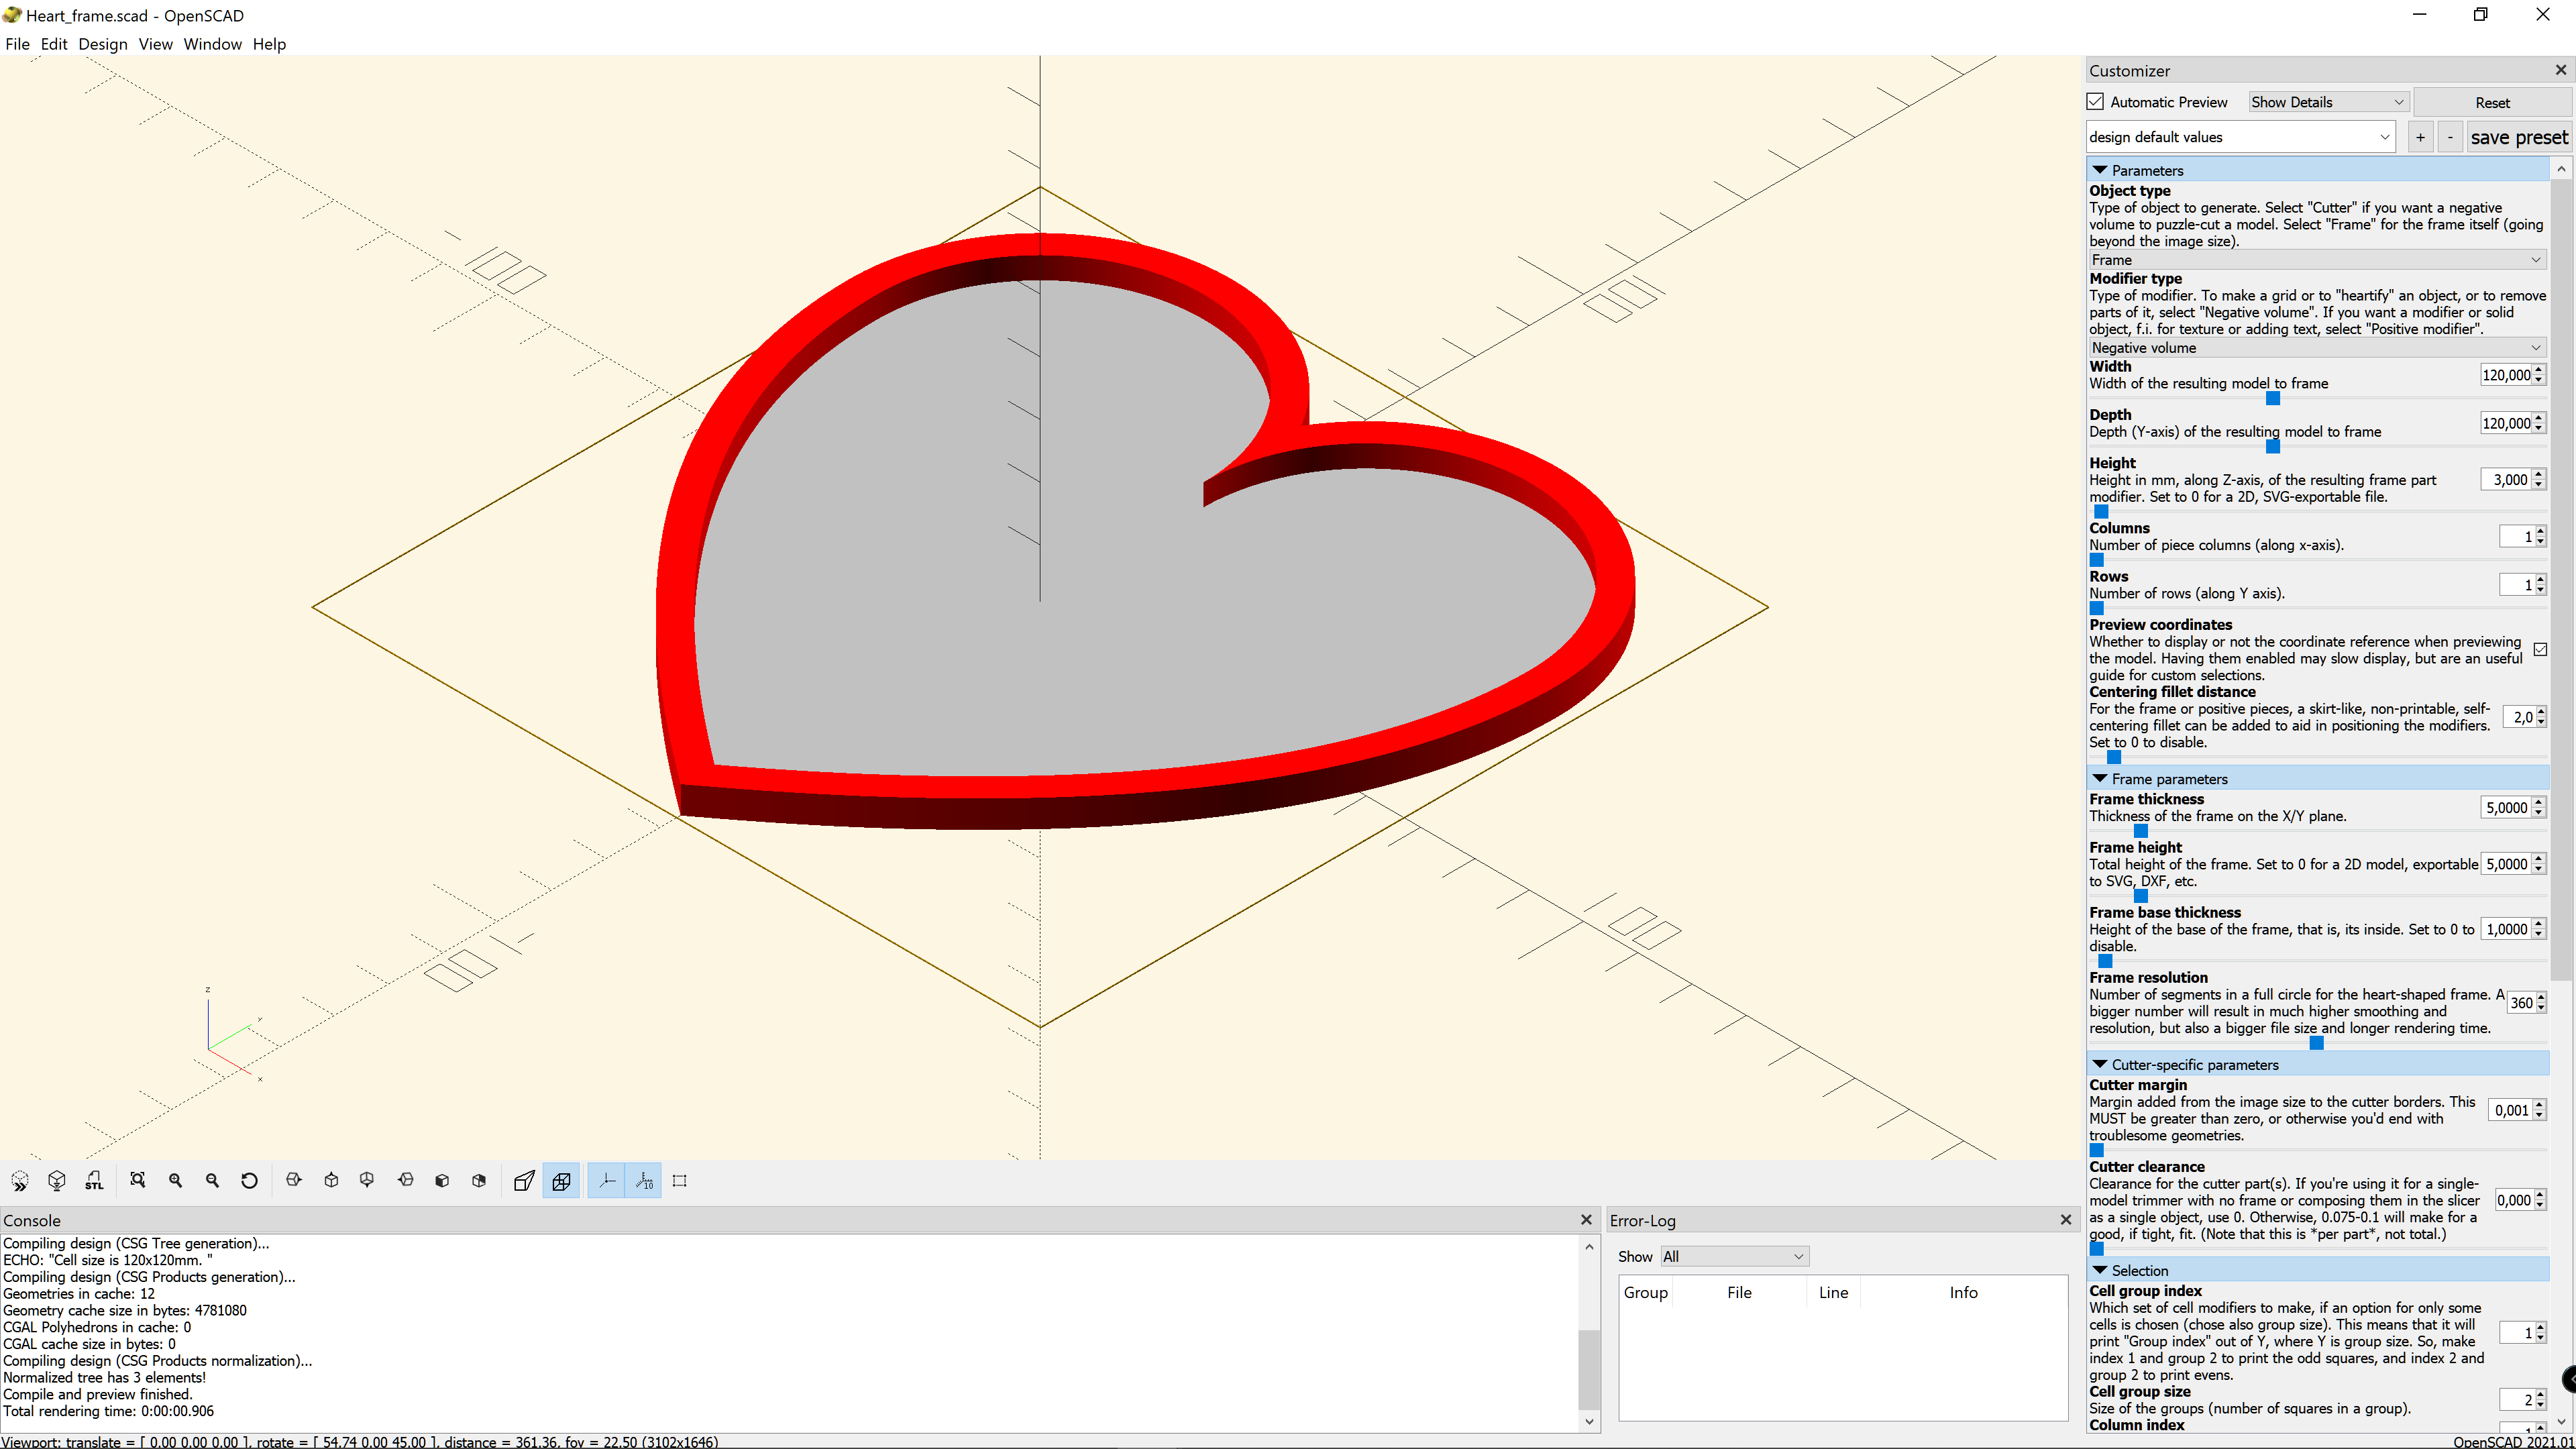Screen dimensions: 2576x1449
Task: Open the Design menu
Action: 103,44
